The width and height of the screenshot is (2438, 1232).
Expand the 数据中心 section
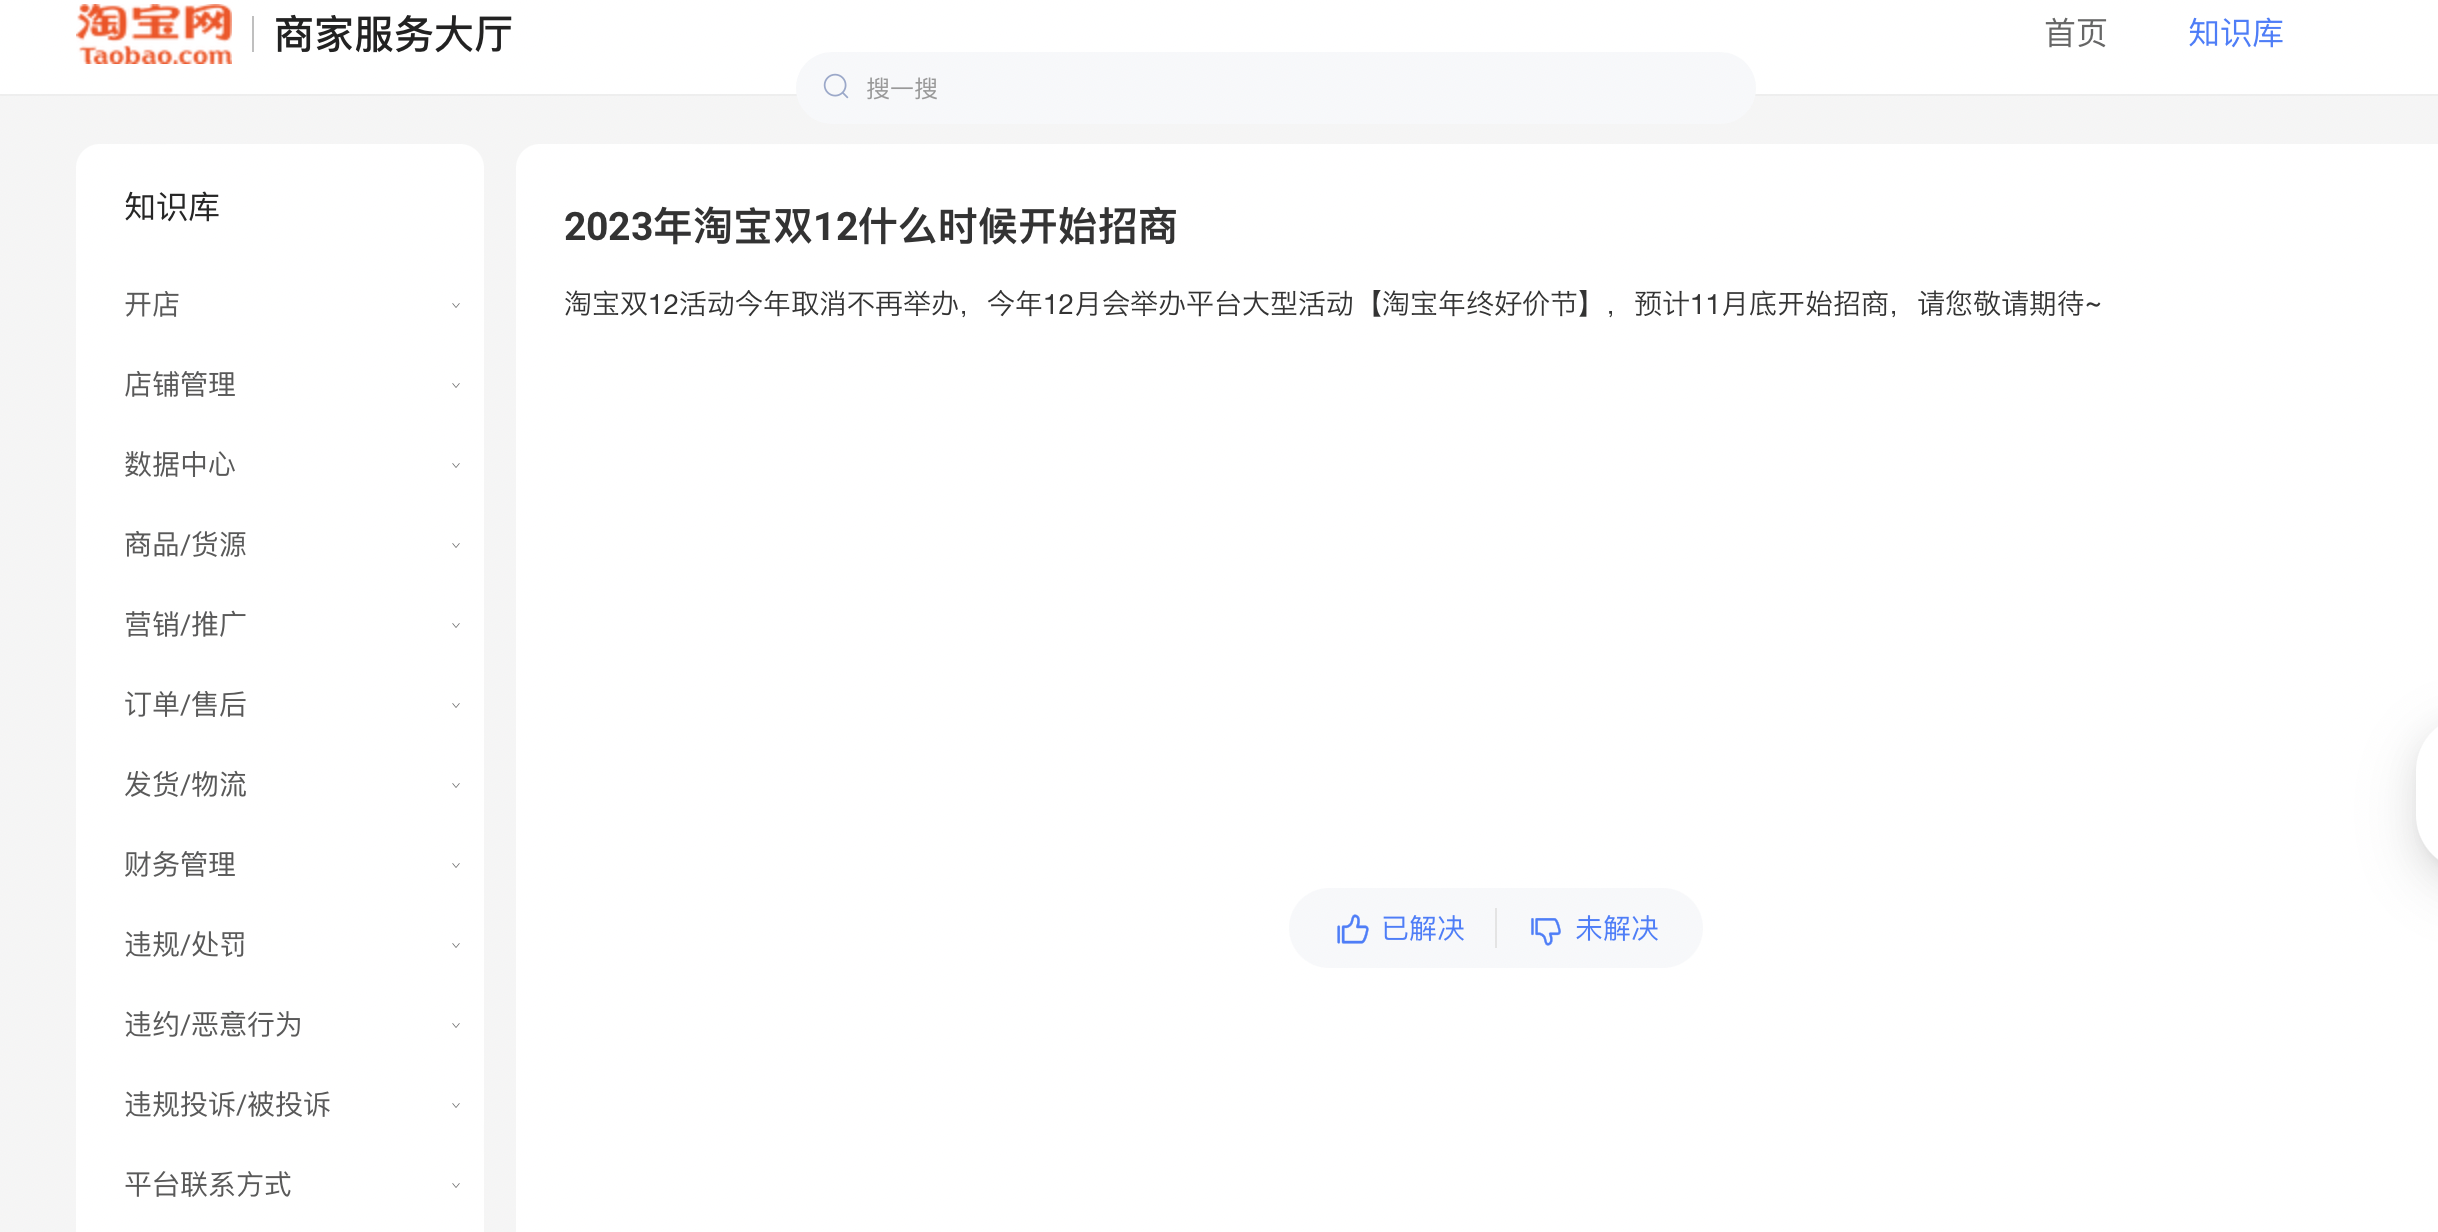pos(180,464)
